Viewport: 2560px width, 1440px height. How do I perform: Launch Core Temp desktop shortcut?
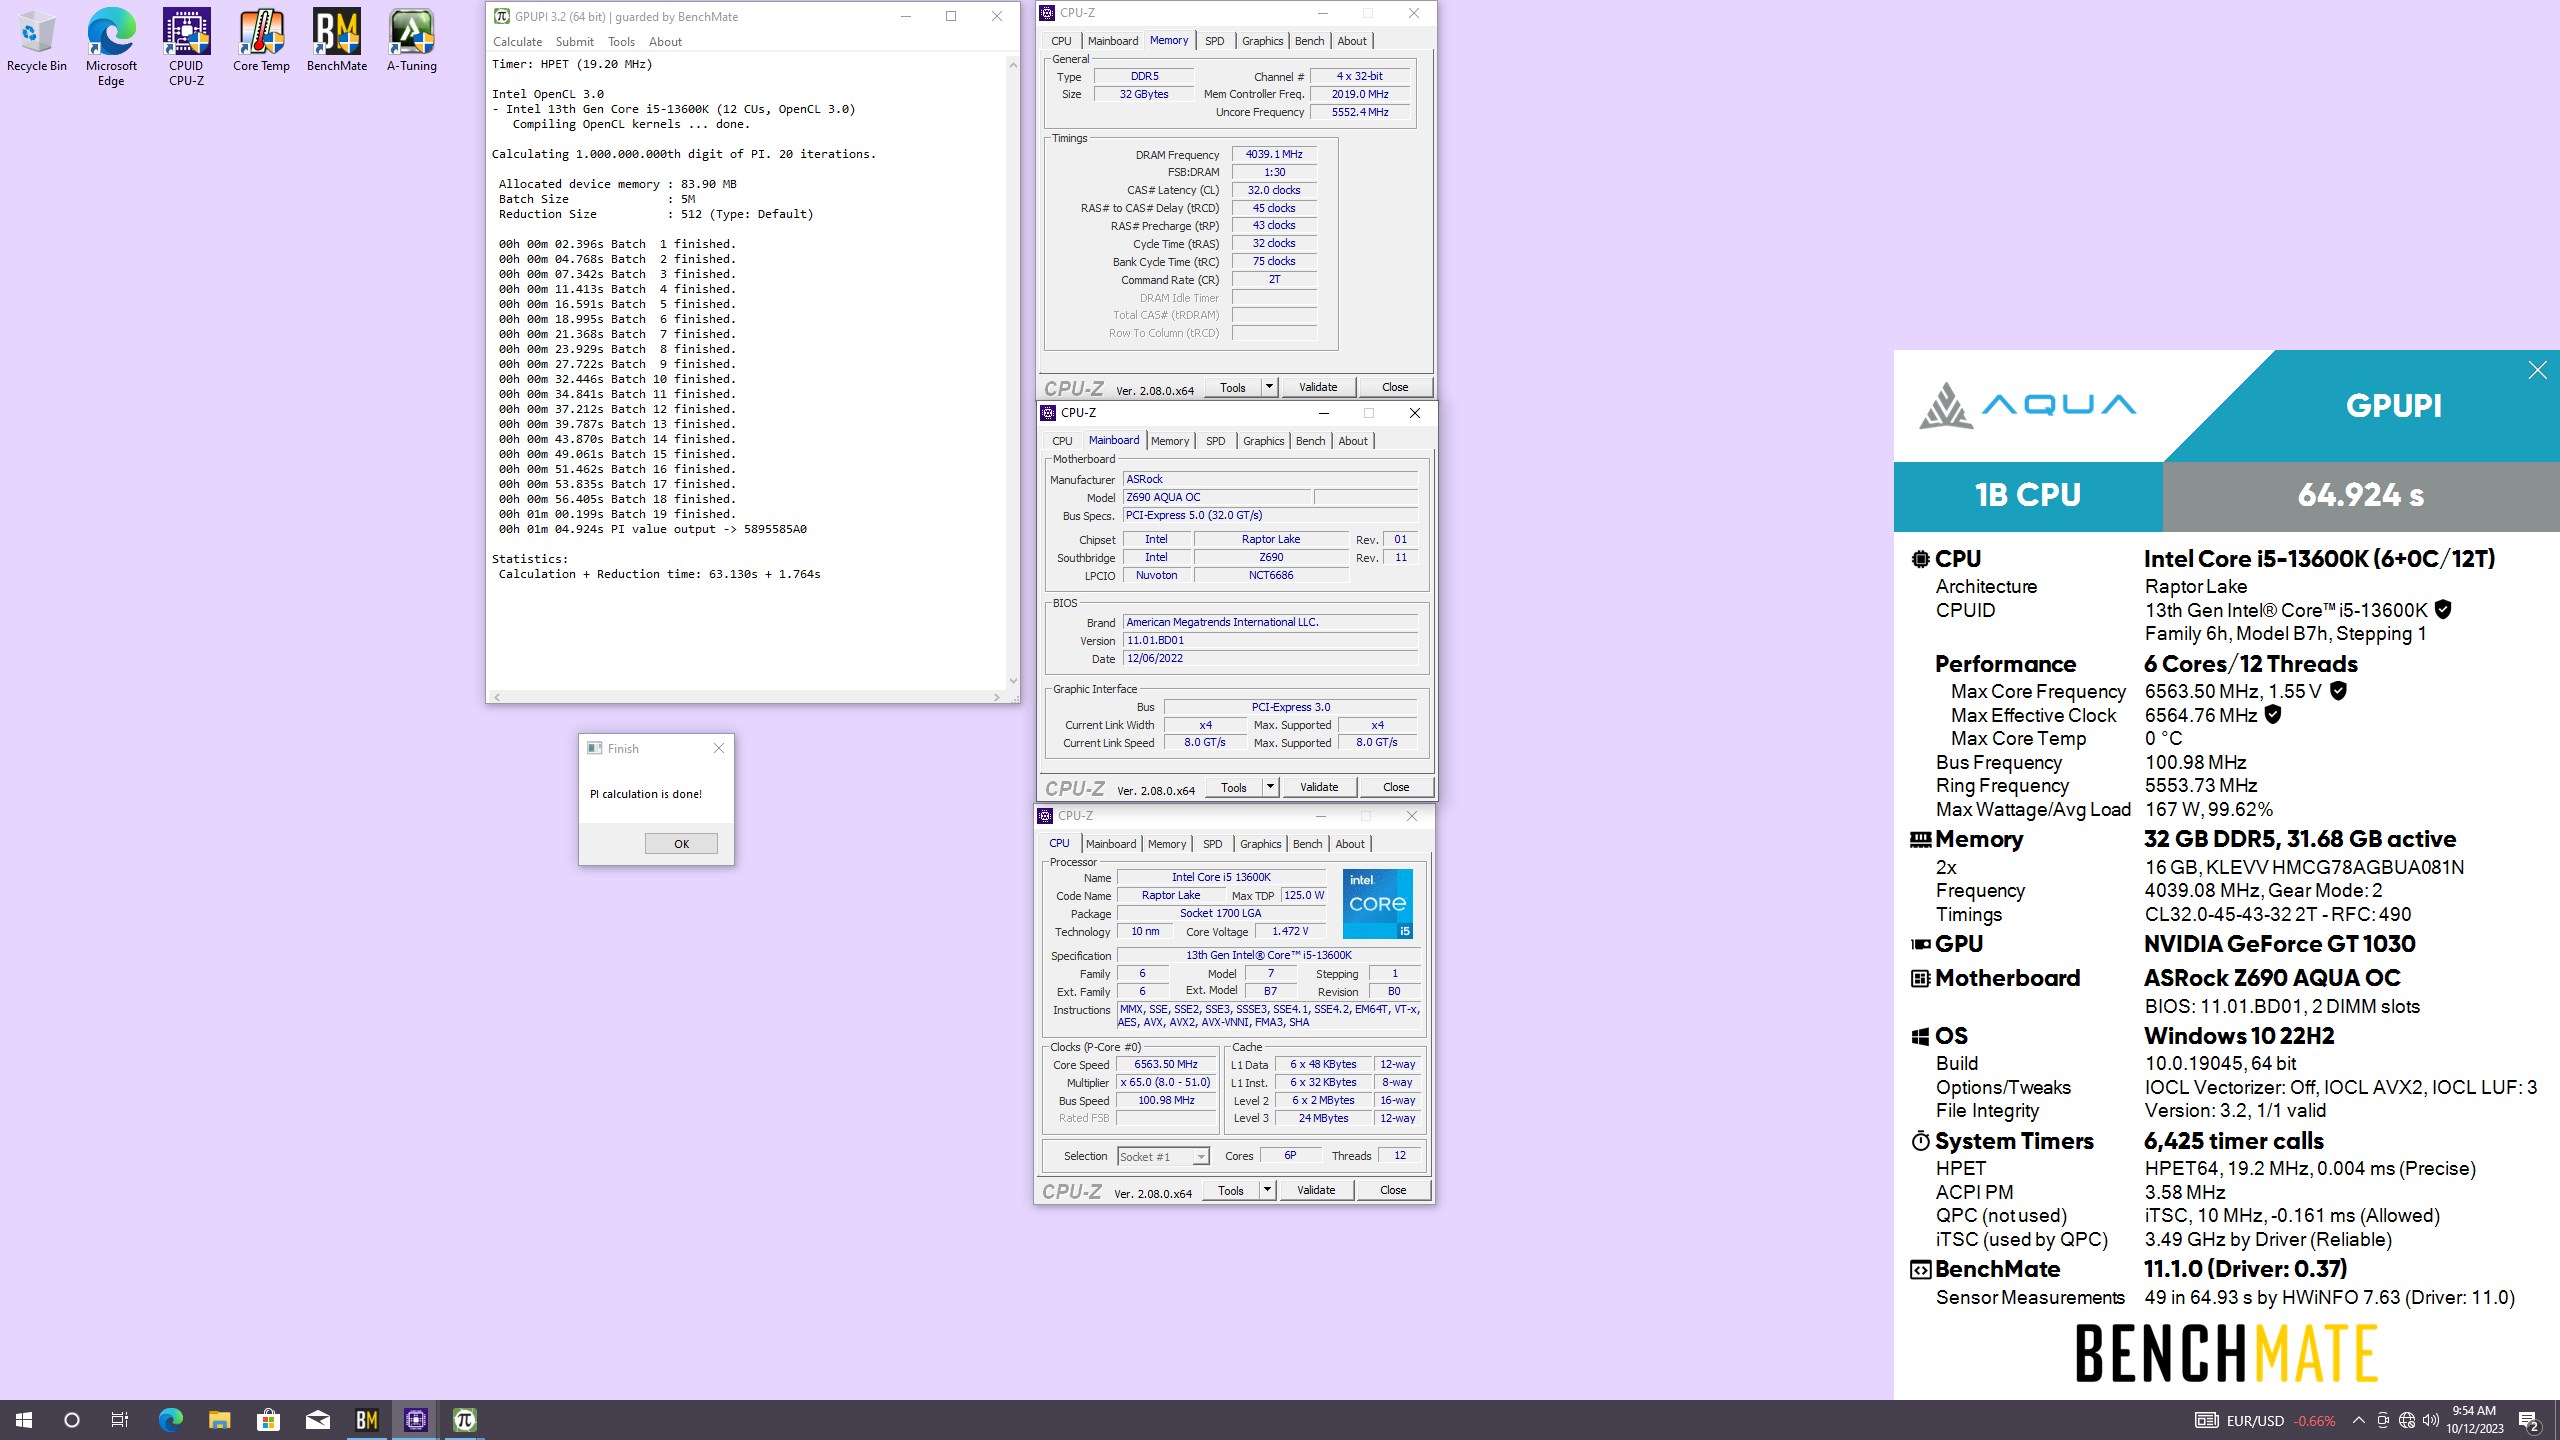pyautogui.click(x=261, y=41)
